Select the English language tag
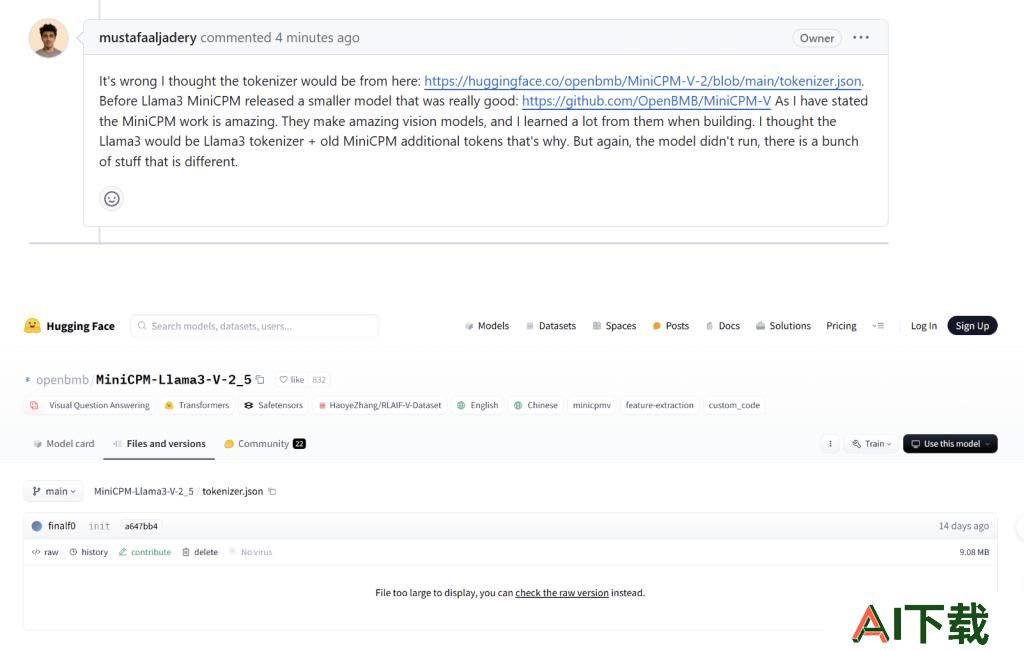This screenshot has width=1024, height=651. (x=477, y=405)
